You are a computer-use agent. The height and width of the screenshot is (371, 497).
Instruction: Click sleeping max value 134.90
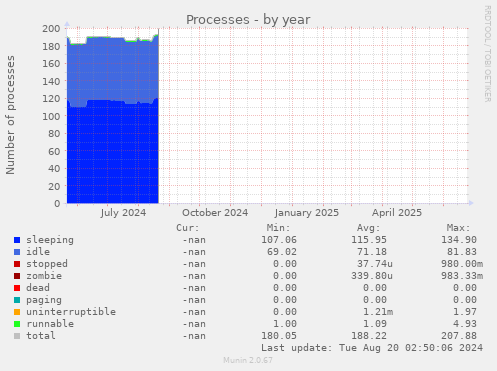pyautogui.click(x=459, y=240)
